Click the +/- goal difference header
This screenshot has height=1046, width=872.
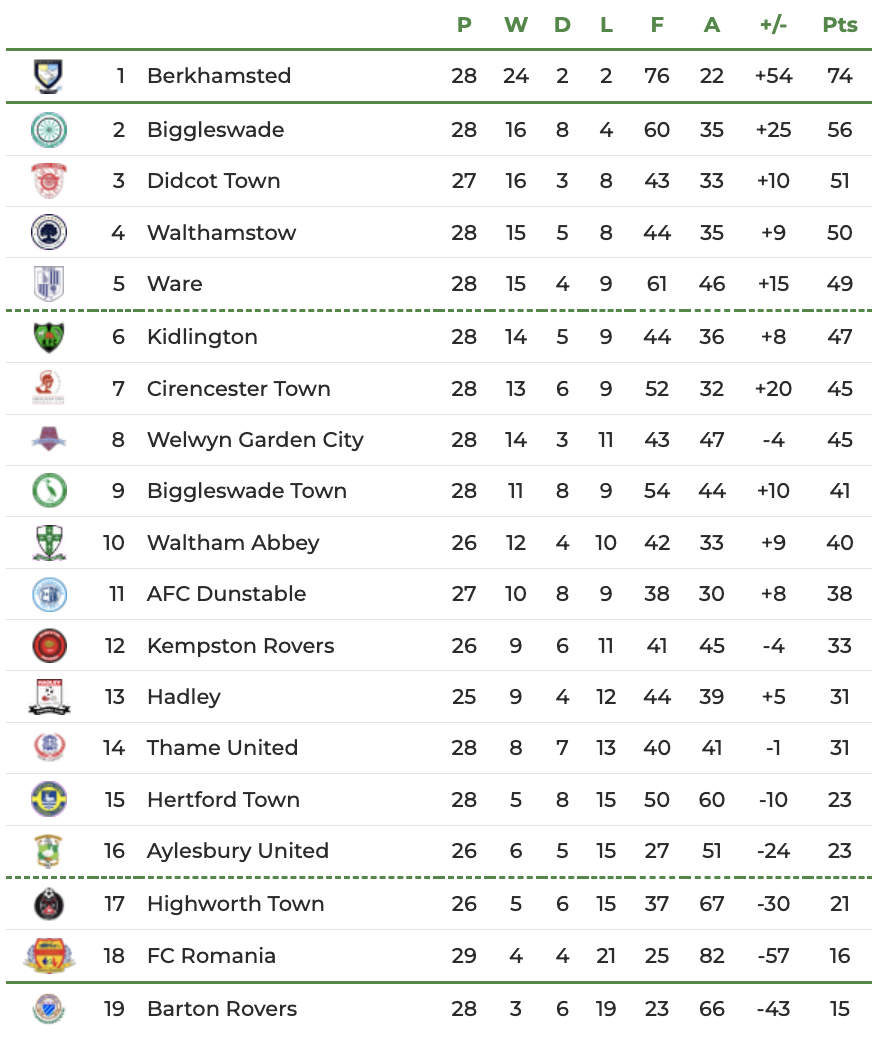[x=773, y=25]
